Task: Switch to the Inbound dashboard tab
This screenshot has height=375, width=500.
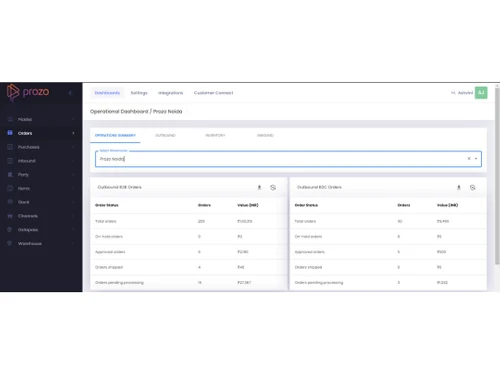Action: point(265,135)
